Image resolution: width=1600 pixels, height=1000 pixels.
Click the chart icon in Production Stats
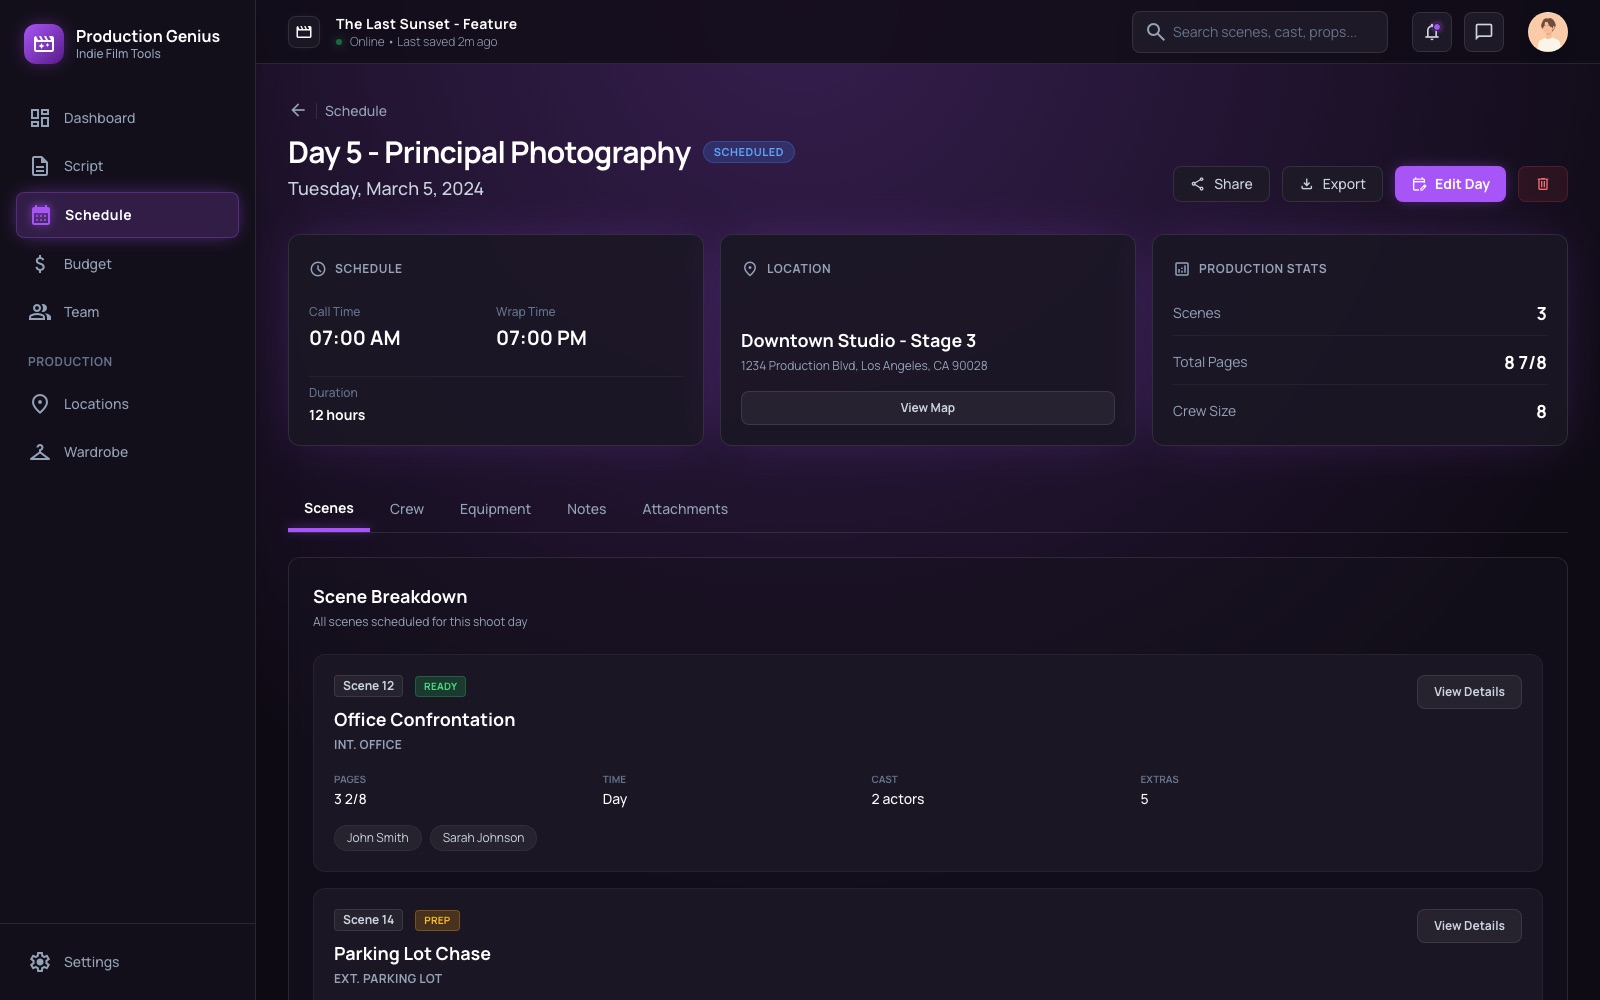[1182, 269]
